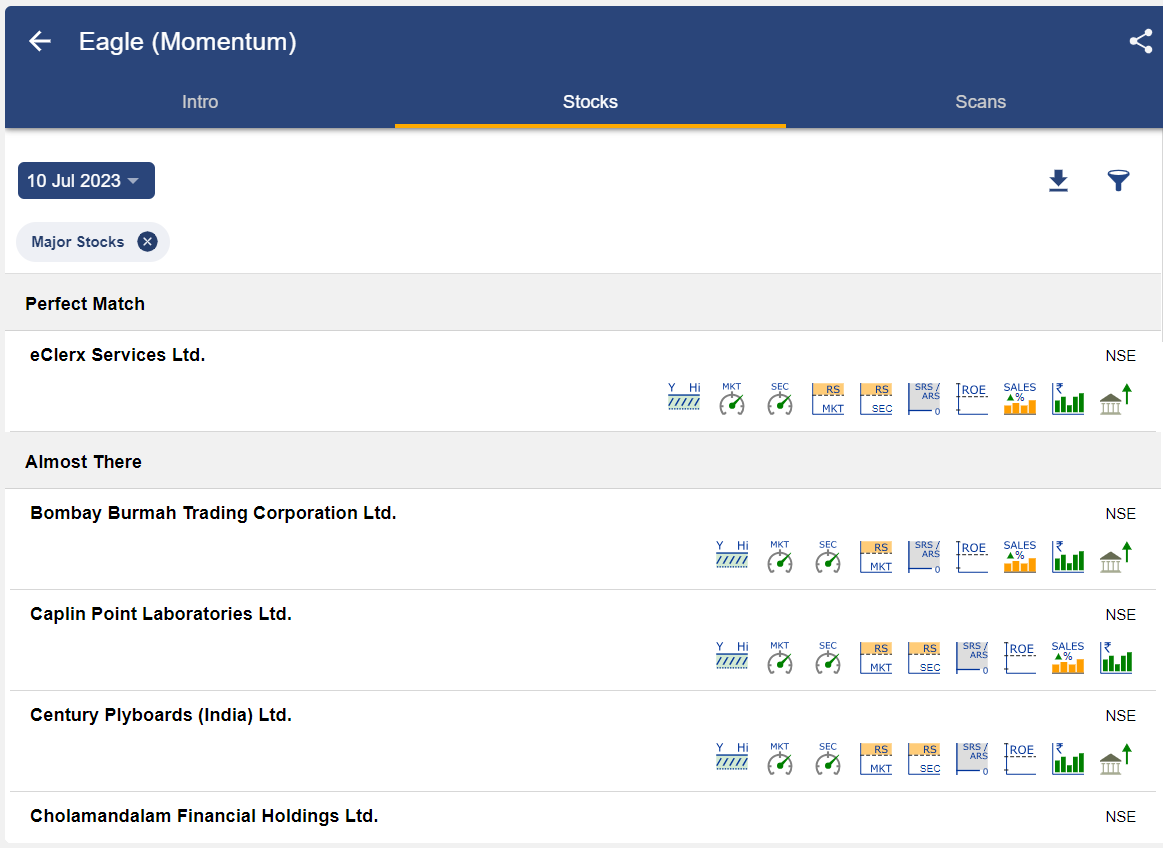Click NSE label in Caplin Point row

click(1120, 614)
